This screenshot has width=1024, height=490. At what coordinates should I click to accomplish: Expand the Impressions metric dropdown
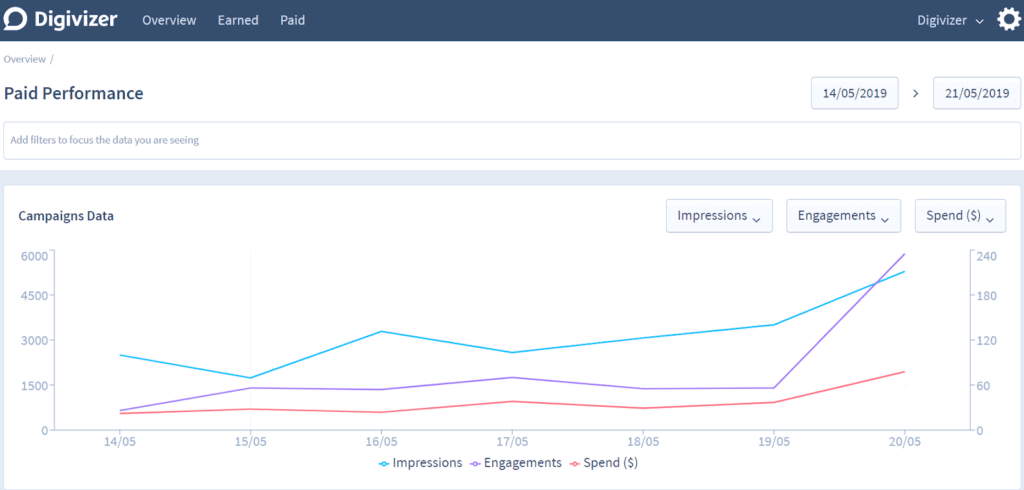click(718, 216)
